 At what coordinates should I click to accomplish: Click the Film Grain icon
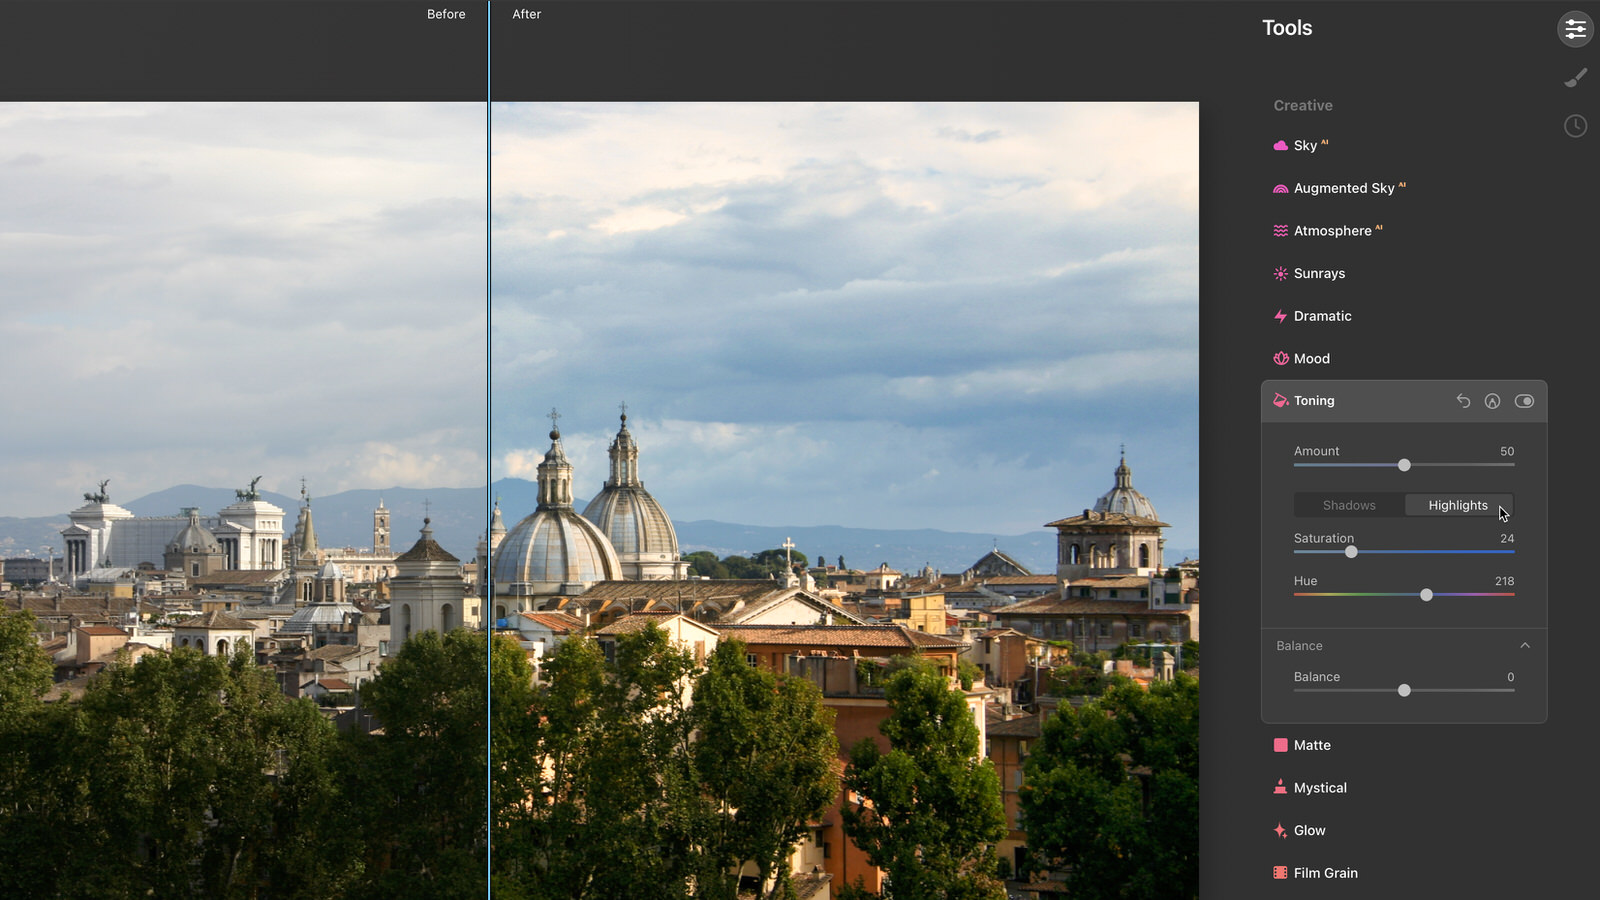(x=1280, y=873)
